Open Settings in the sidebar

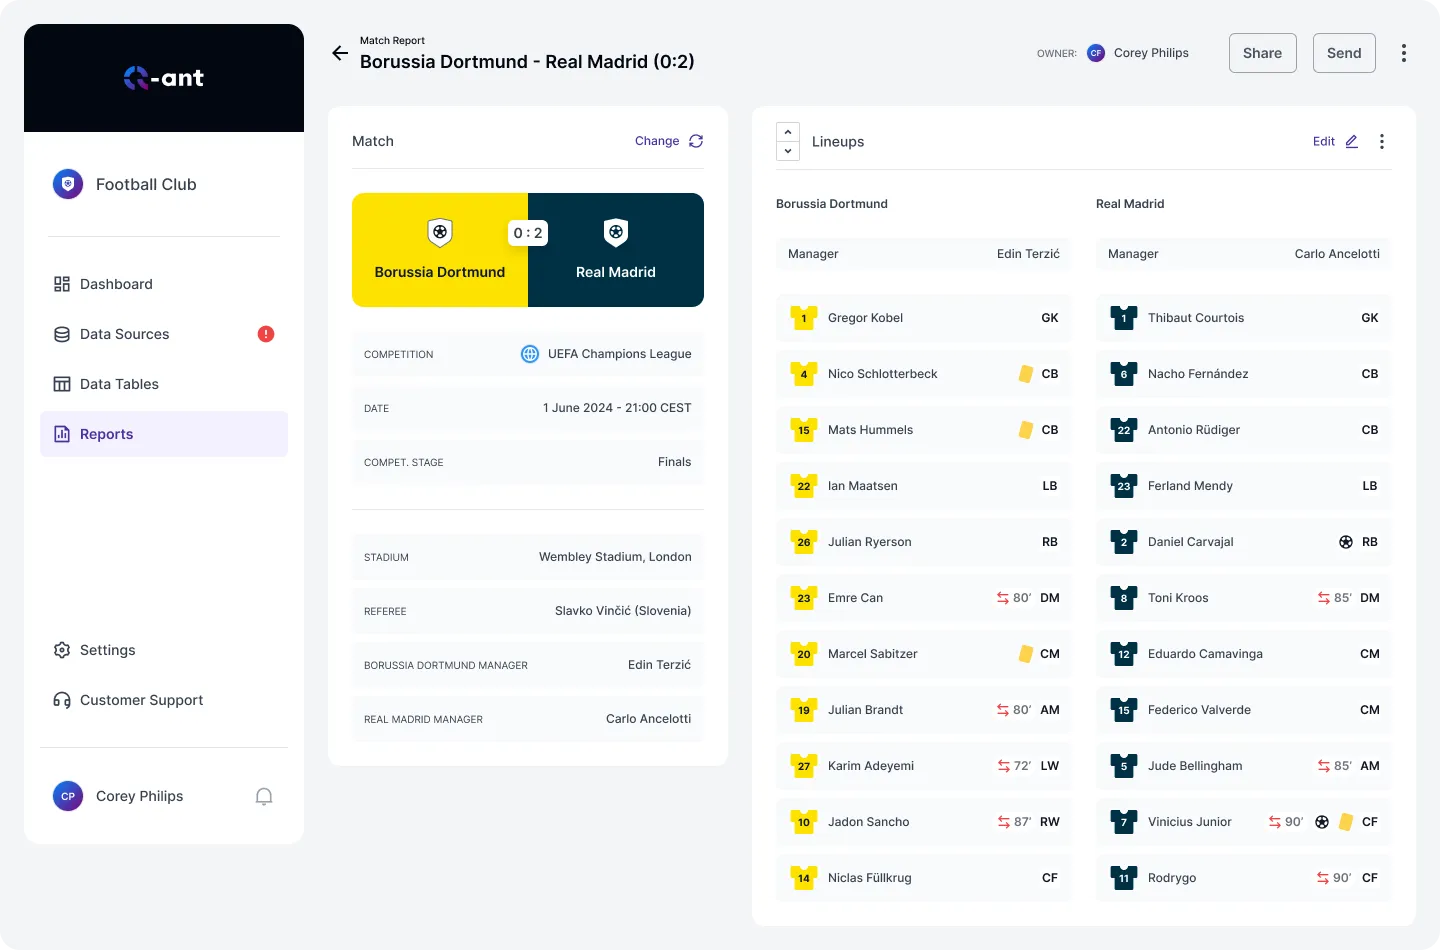point(164,650)
